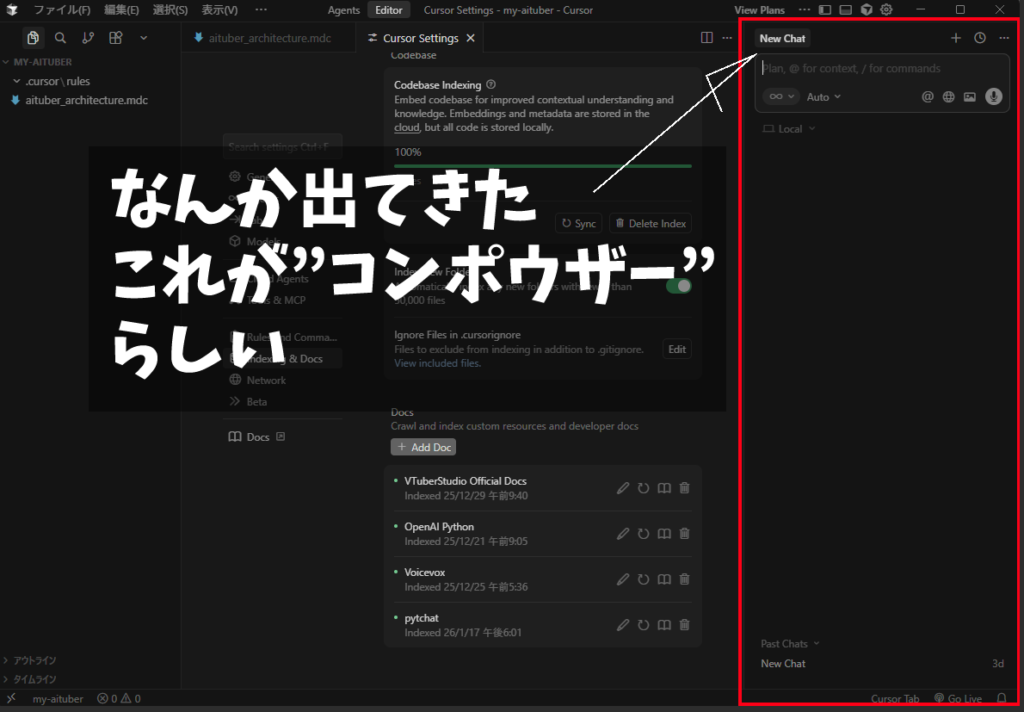Toggle the Index New Folders switch

(x=678, y=285)
